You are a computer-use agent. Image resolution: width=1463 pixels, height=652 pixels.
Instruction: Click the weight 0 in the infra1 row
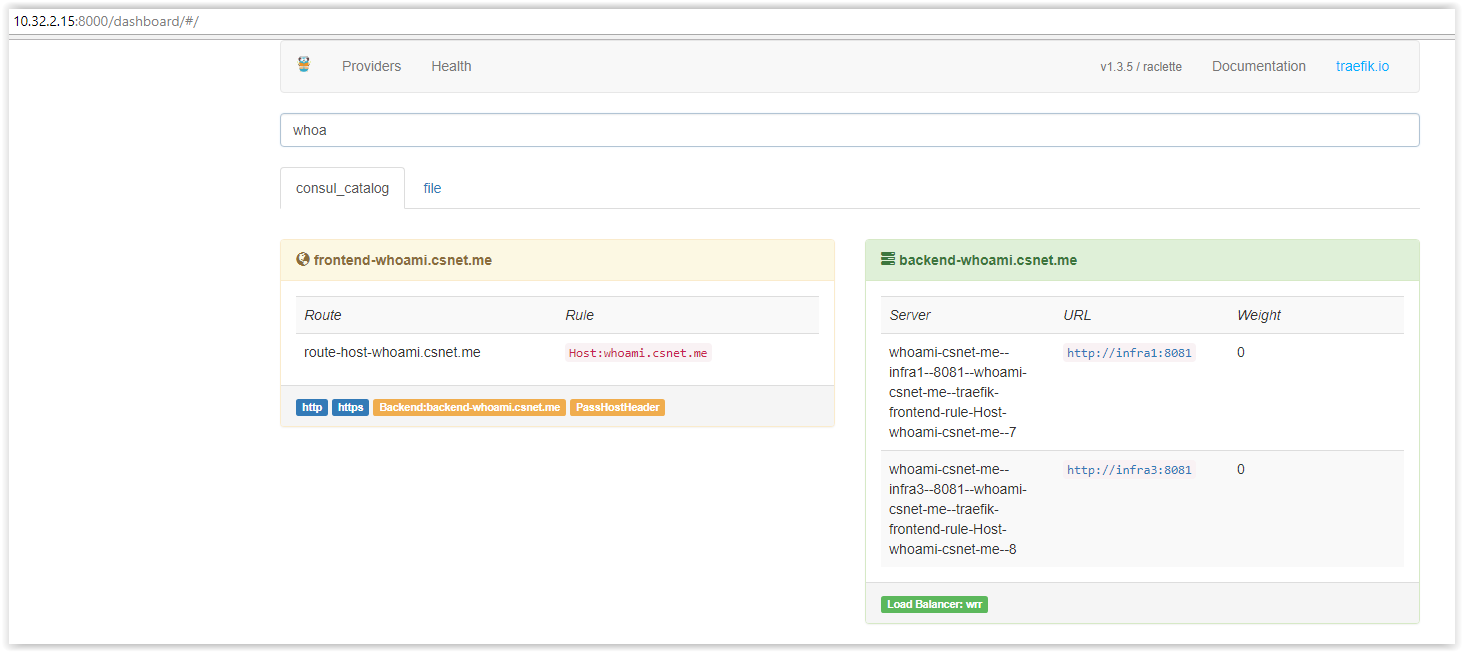[x=1241, y=352]
